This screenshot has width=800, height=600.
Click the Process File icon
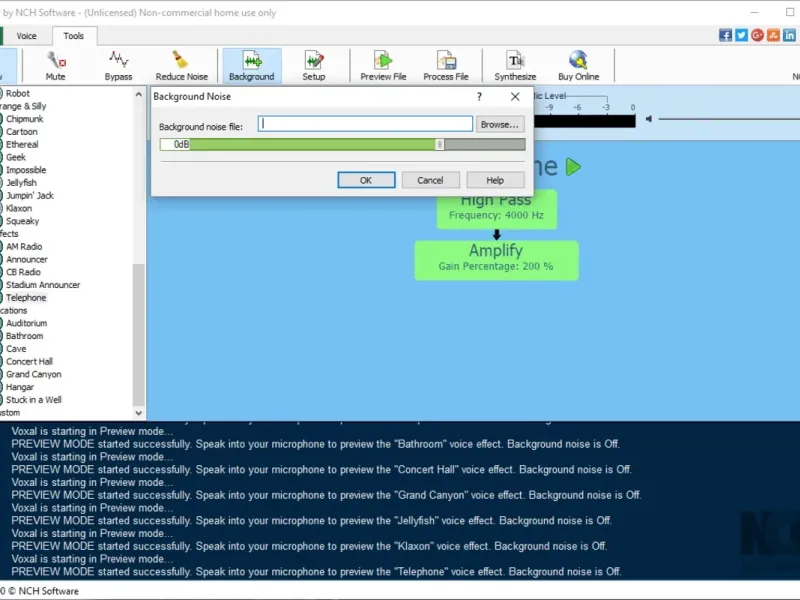pos(446,65)
